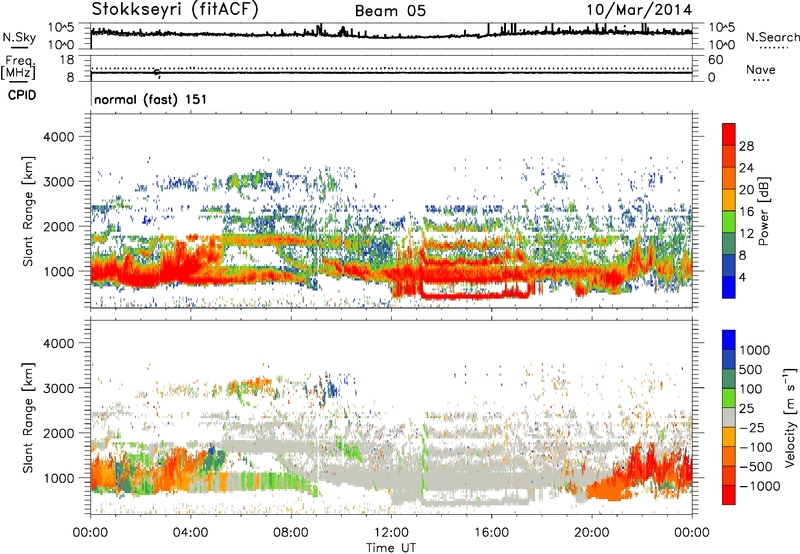
Task: Click the light green Power color bar segment between 12 and 16
Action: point(729,222)
